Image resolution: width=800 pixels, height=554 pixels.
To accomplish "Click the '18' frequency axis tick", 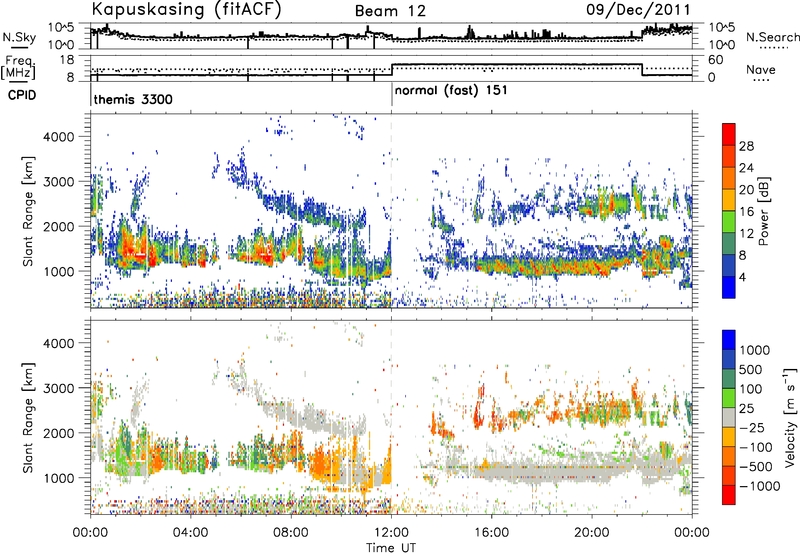I will [x=67, y=60].
